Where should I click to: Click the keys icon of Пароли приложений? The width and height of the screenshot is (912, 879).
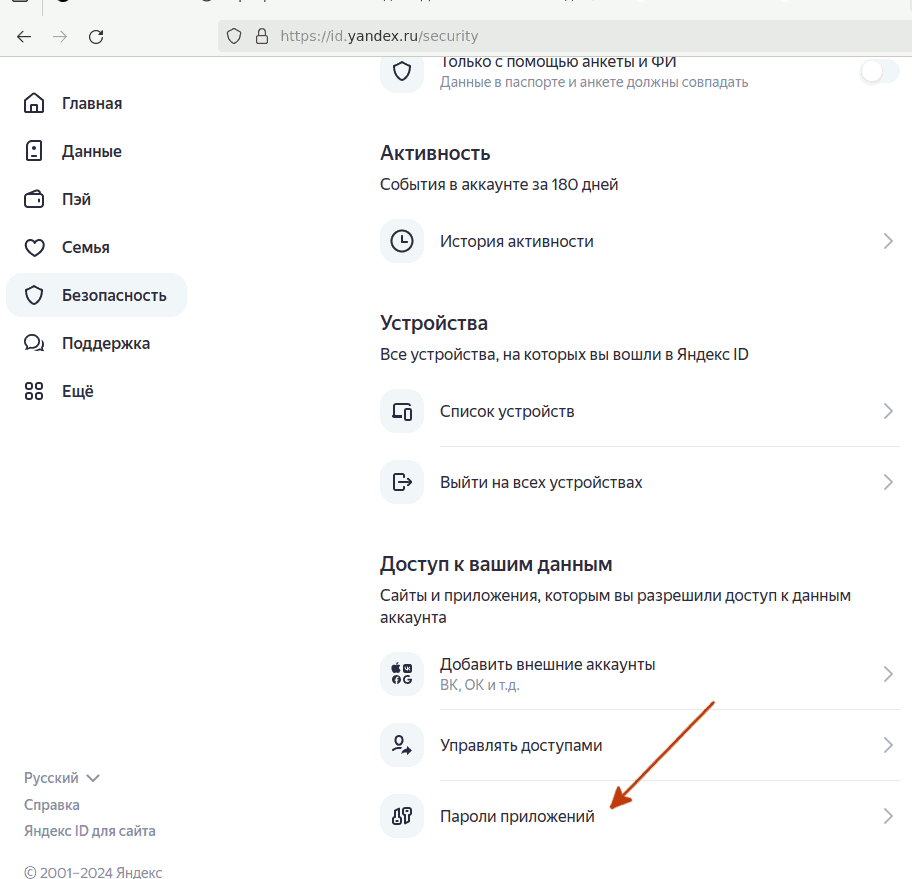[x=402, y=816]
